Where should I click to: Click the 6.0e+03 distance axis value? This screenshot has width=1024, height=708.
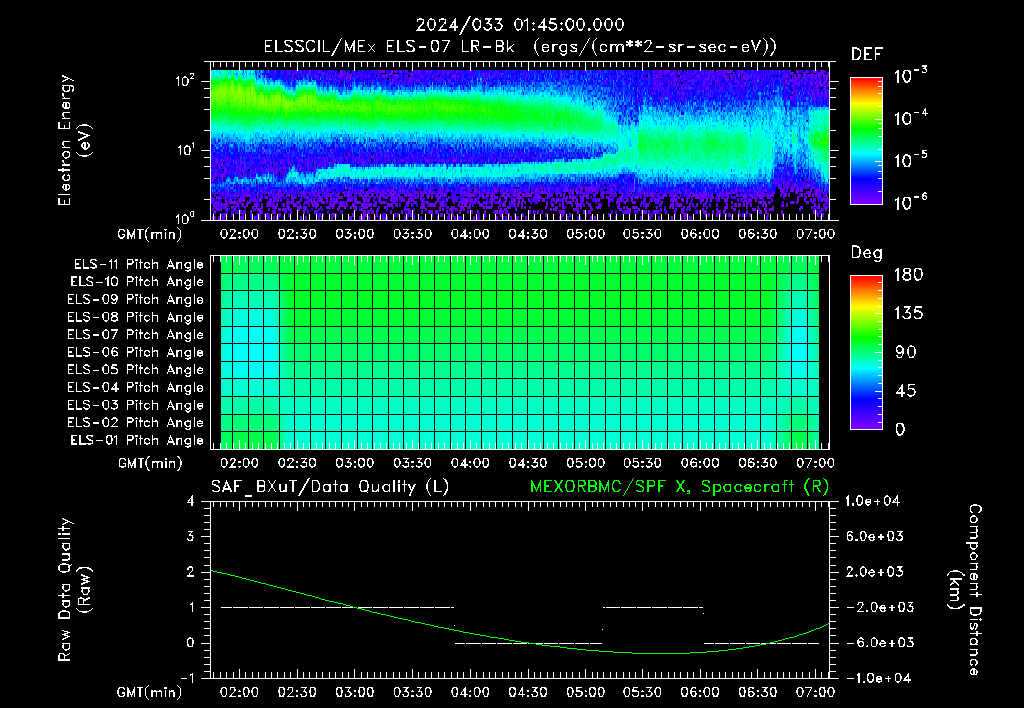click(874, 537)
